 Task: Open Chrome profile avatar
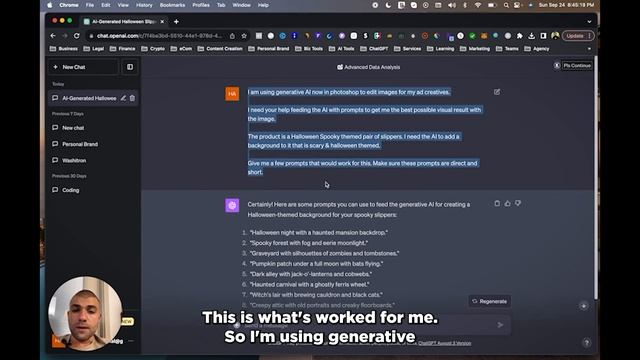point(555,36)
